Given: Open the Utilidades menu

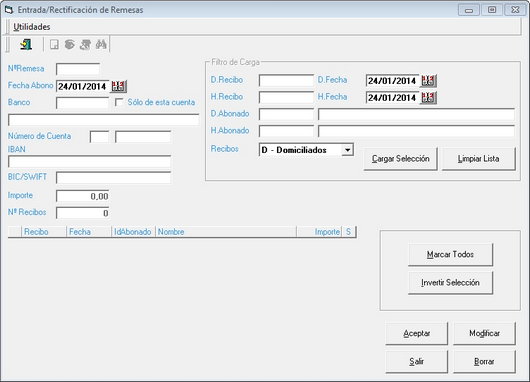Looking at the screenshot, I should (x=32, y=27).
